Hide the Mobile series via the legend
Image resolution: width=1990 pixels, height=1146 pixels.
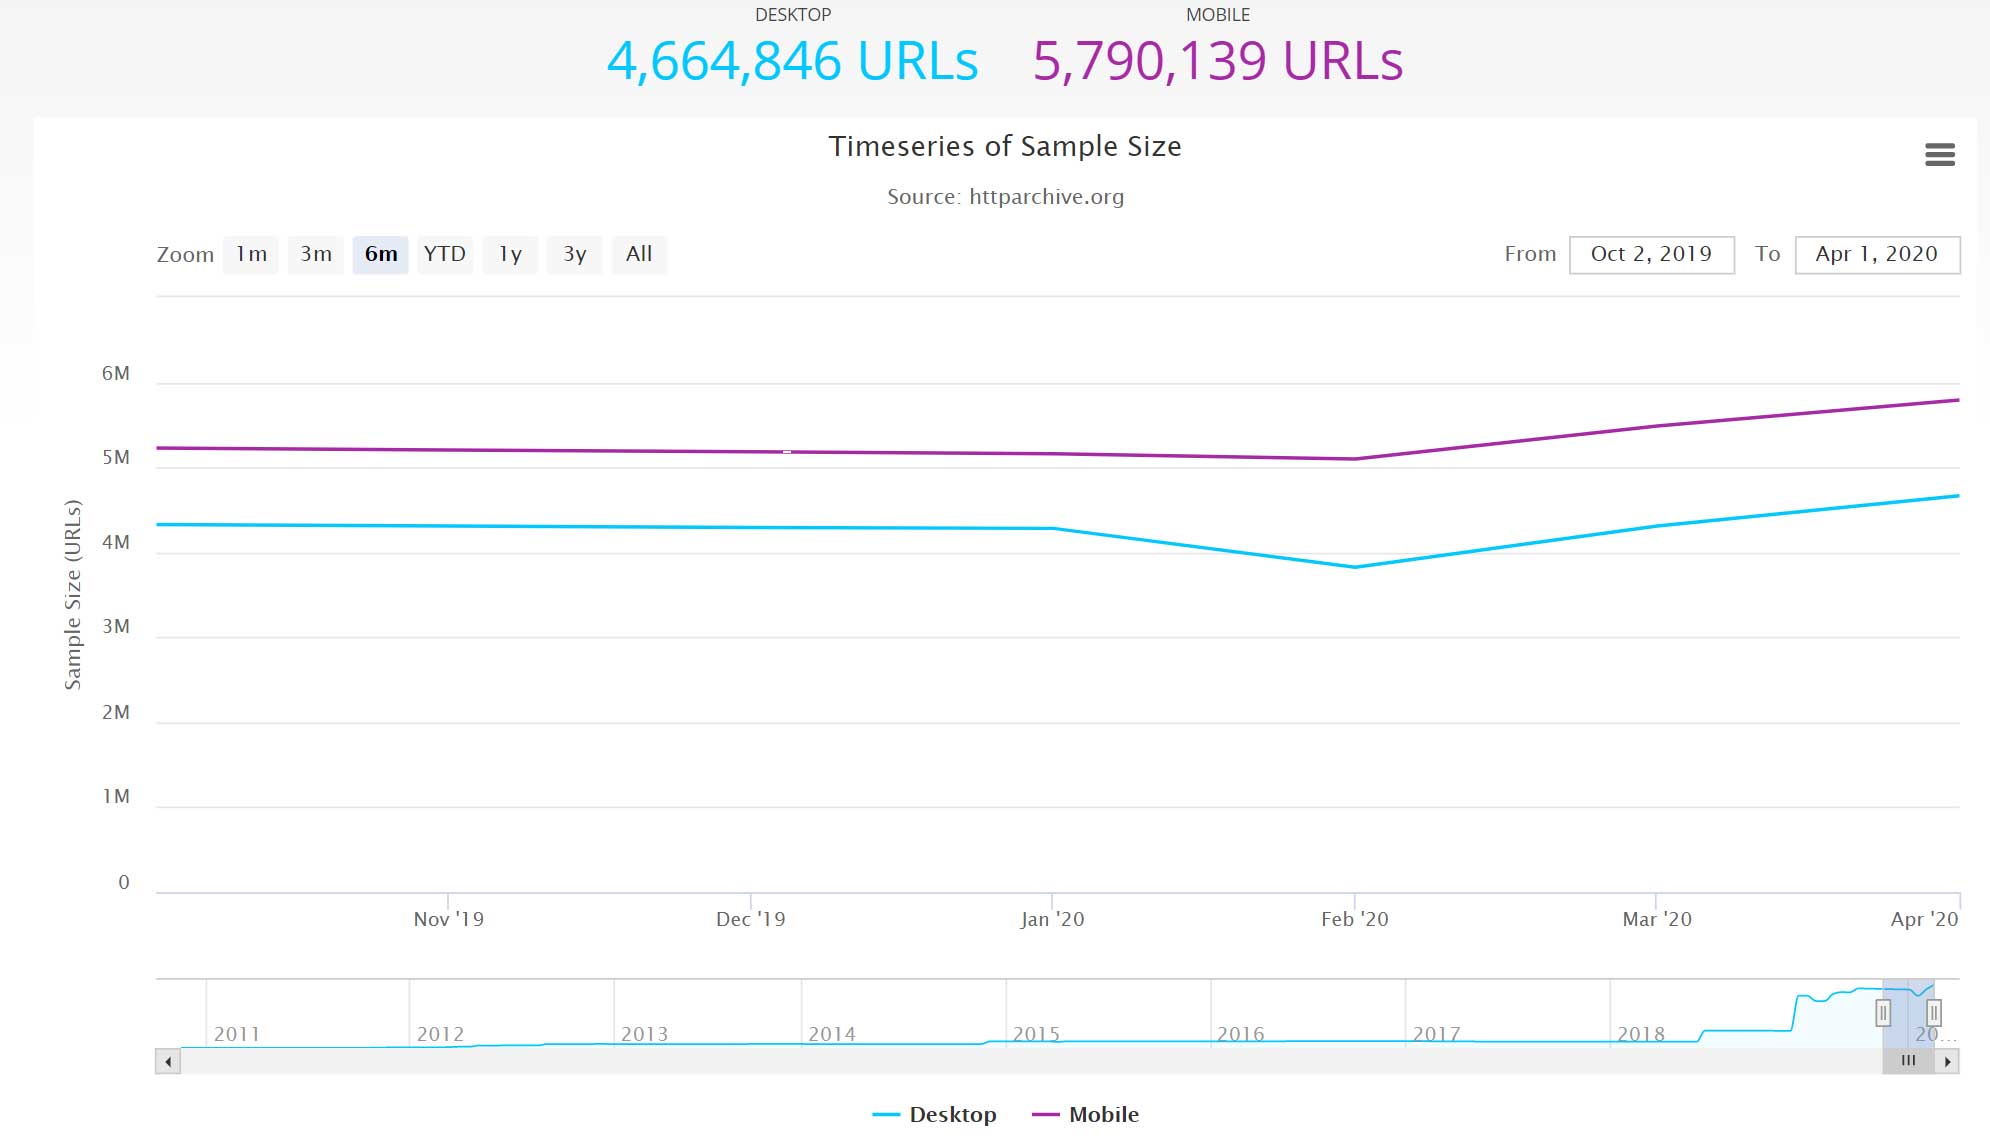pyautogui.click(x=1085, y=1113)
